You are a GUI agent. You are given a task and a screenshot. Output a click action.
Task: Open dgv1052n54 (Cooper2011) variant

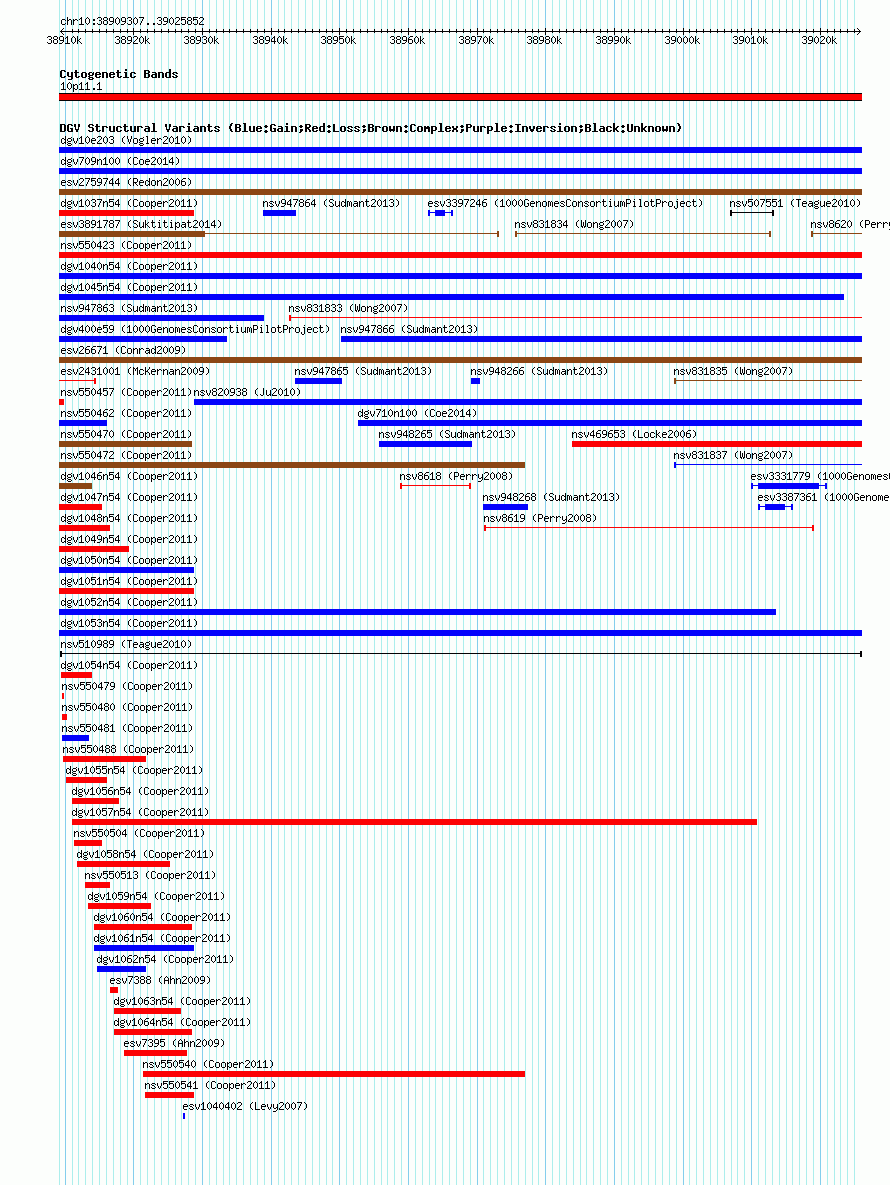point(128,603)
